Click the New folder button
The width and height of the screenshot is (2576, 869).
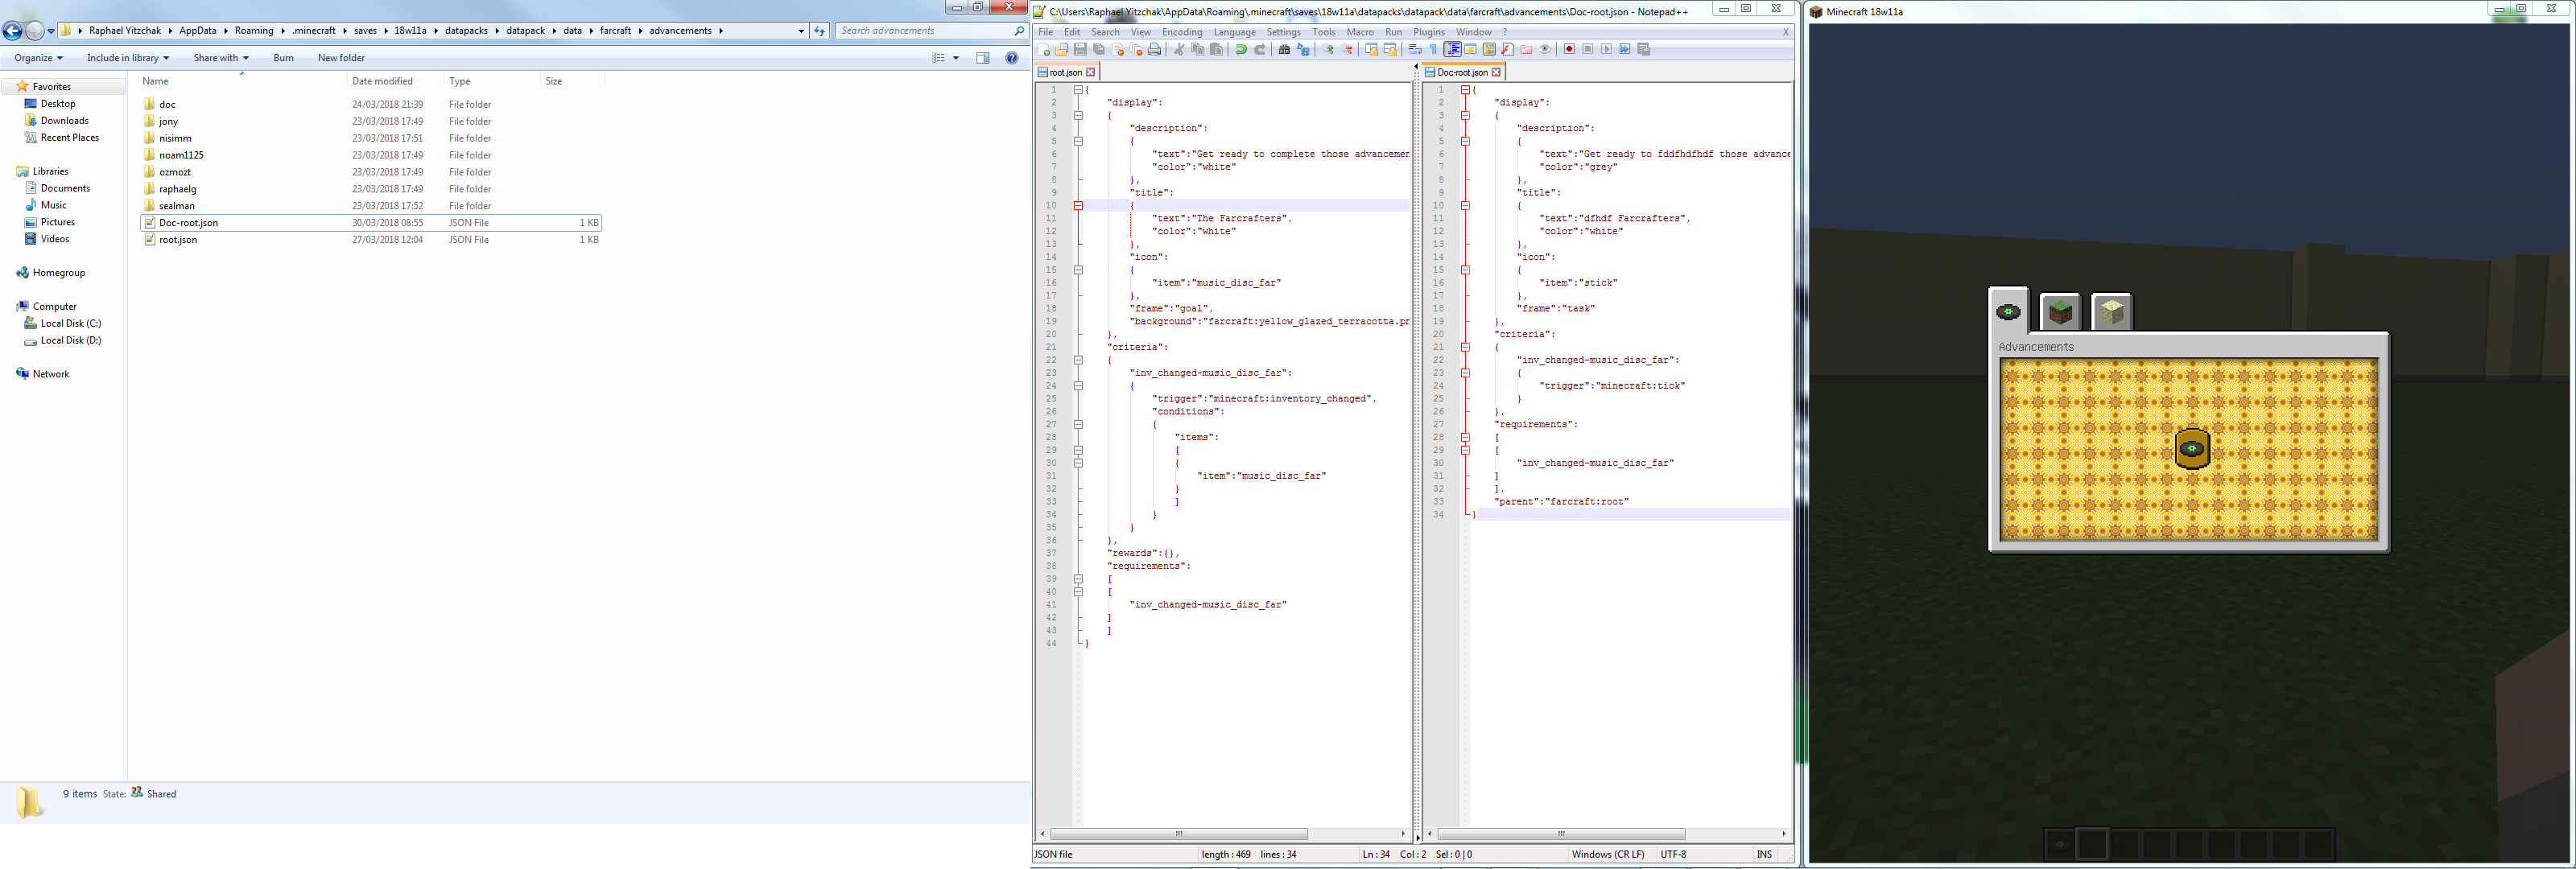click(341, 58)
